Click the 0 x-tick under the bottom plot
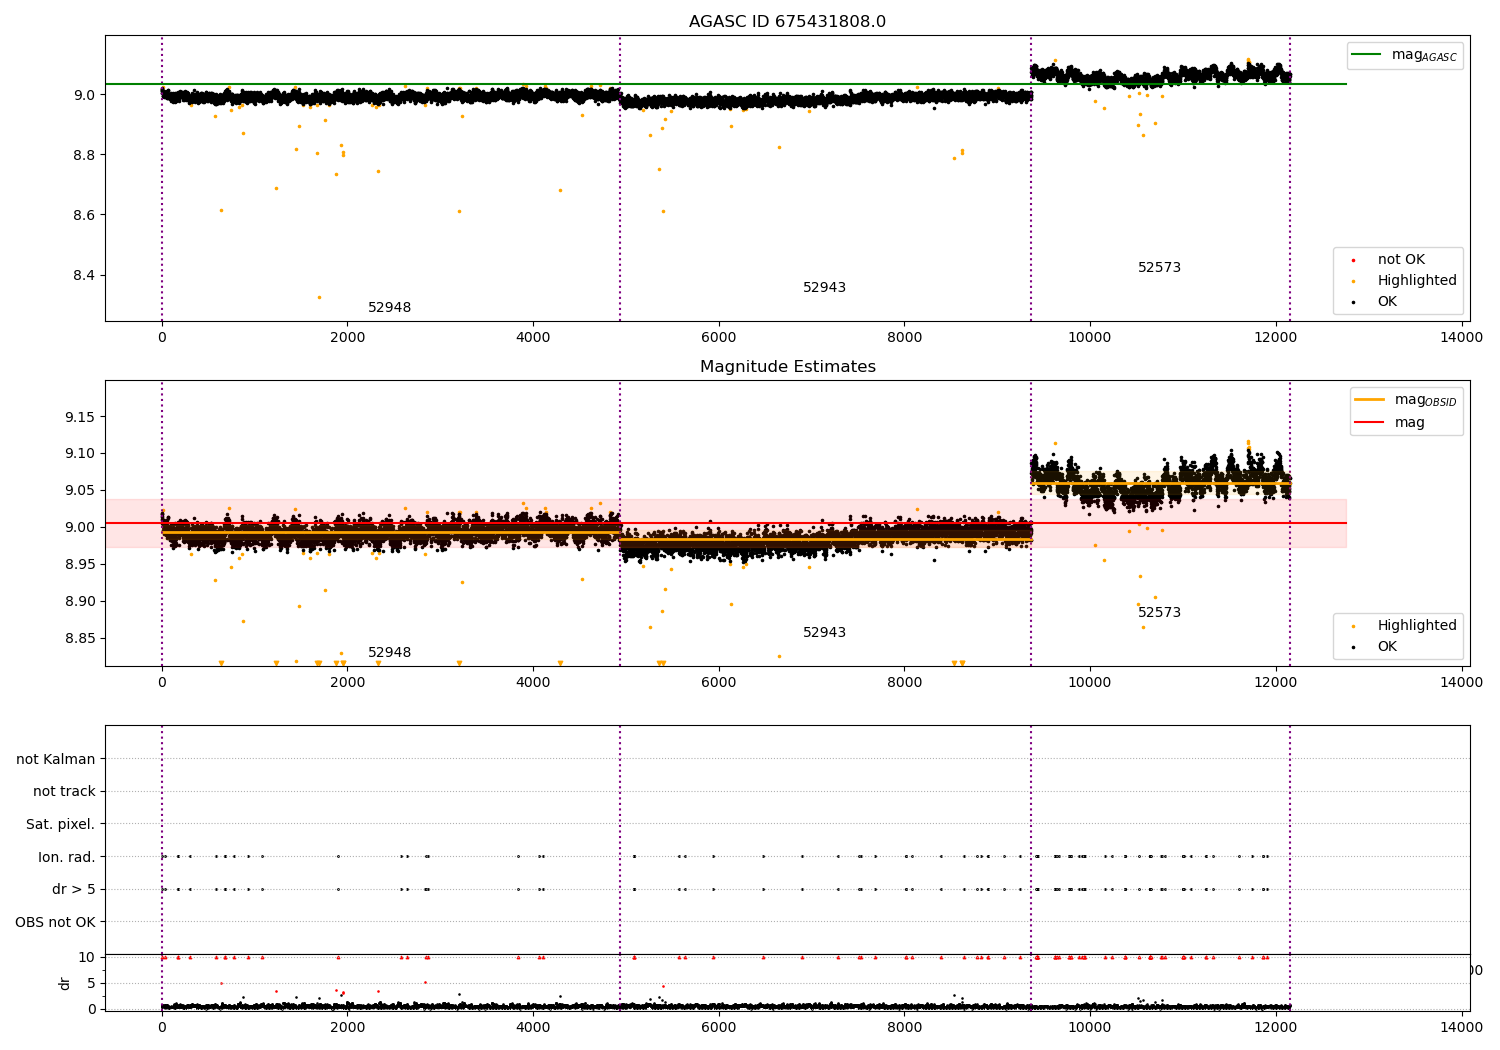Image resolution: width=1500 pixels, height=1050 pixels. (162, 1028)
